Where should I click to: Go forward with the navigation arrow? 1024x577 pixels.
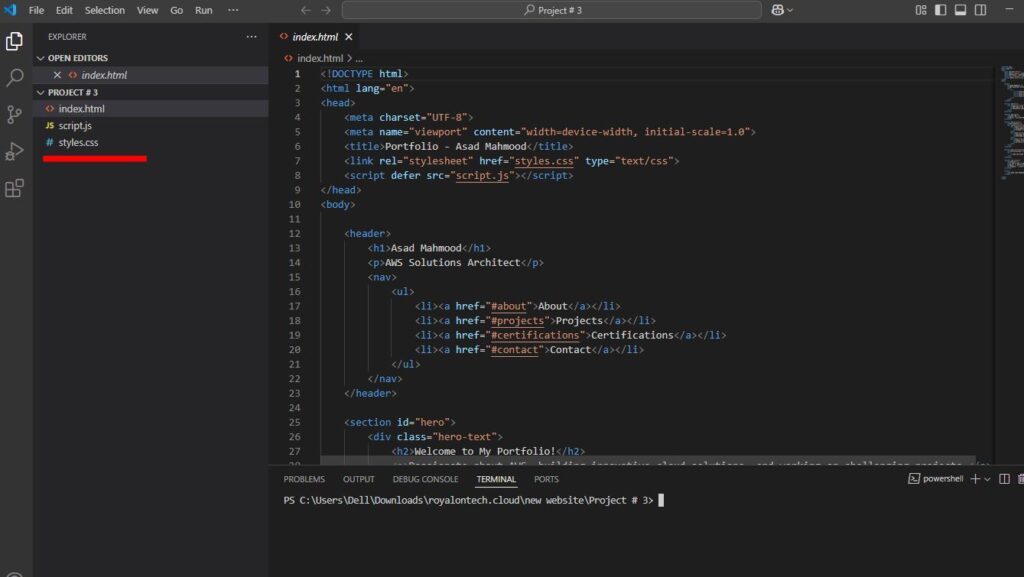point(326,10)
